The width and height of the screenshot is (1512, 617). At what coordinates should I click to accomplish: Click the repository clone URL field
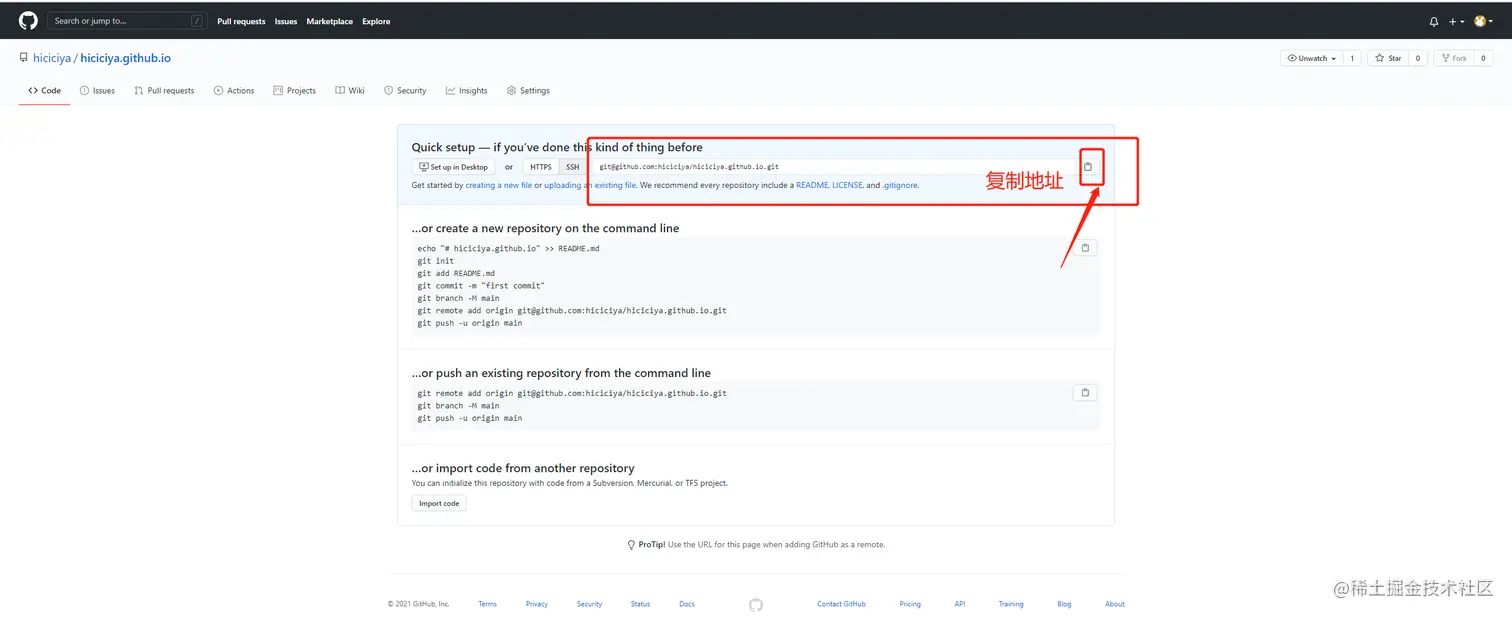coord(835,167)
